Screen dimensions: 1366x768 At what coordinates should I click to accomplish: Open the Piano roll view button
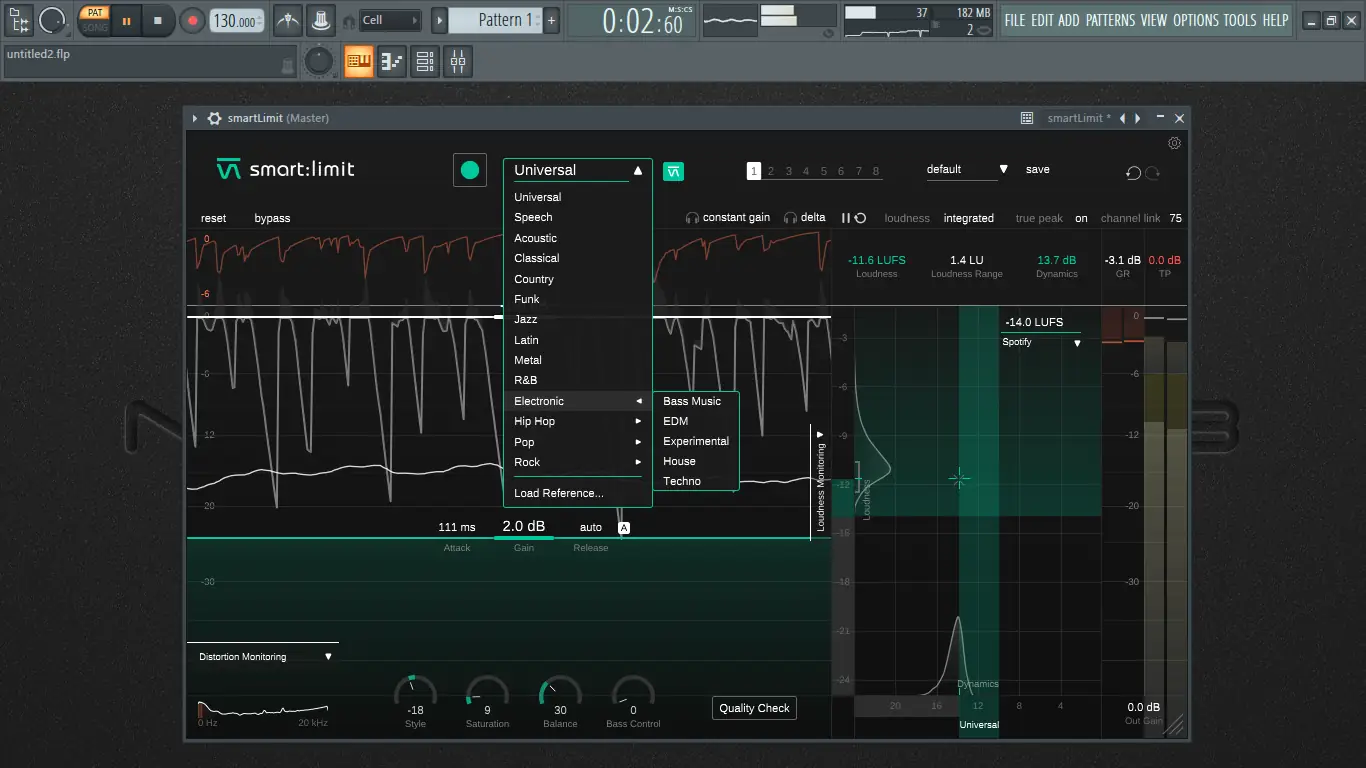pyautogui.click(x=392, y=62)
